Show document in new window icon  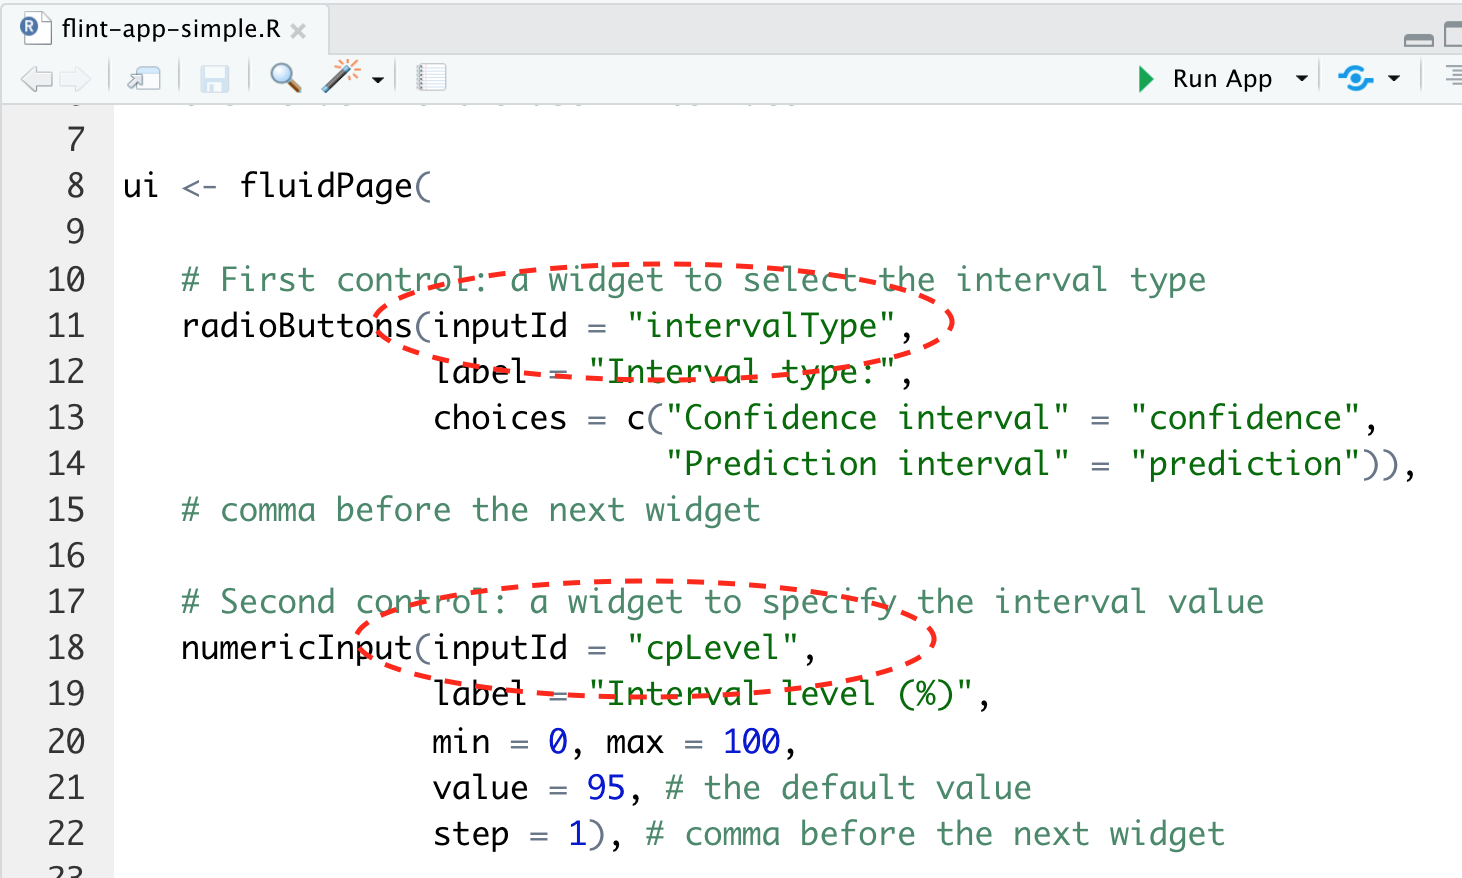tap(144, 78)
